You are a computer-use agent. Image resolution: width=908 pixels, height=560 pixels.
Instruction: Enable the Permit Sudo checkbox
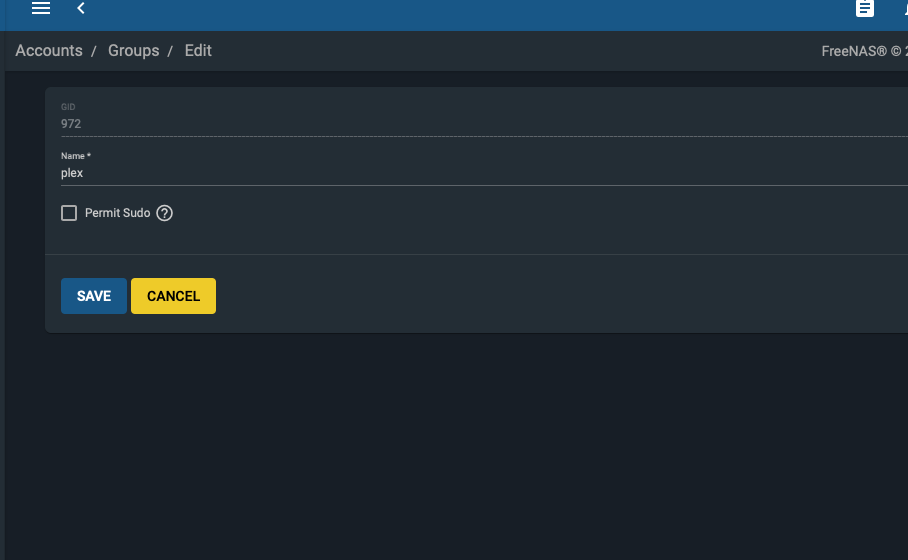coord(69,213)
